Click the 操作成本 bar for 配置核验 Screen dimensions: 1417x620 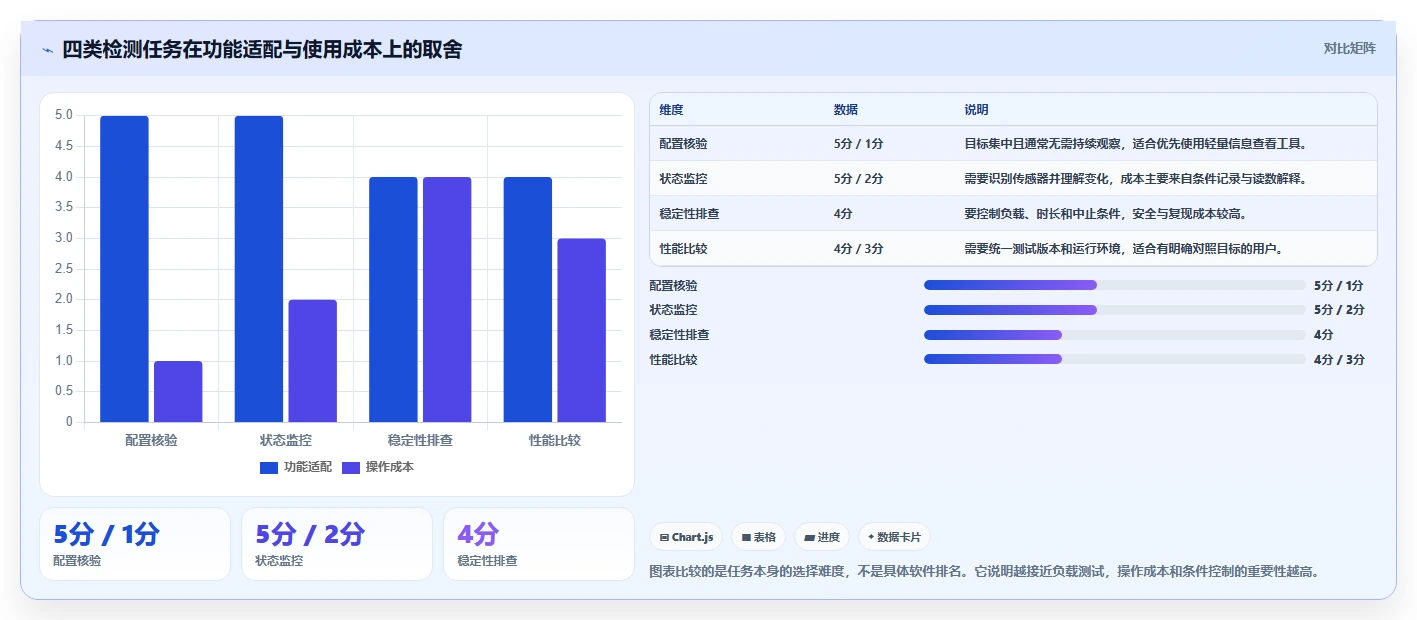click(x=178, y=392)
